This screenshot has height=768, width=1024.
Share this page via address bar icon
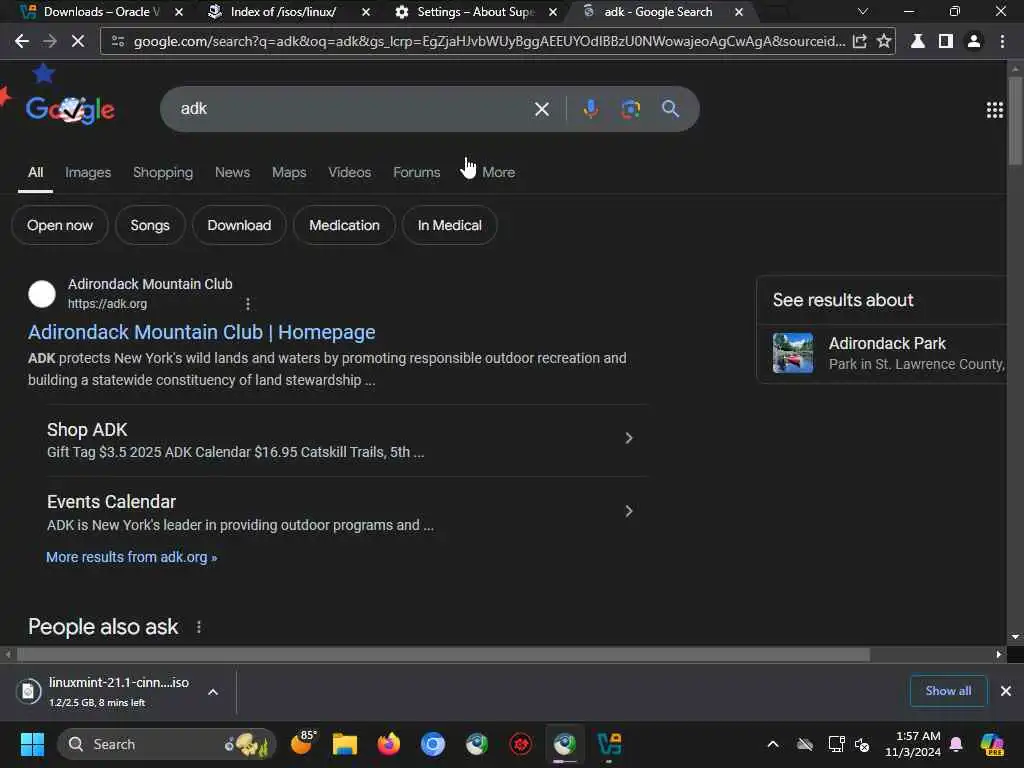(860, 41)
